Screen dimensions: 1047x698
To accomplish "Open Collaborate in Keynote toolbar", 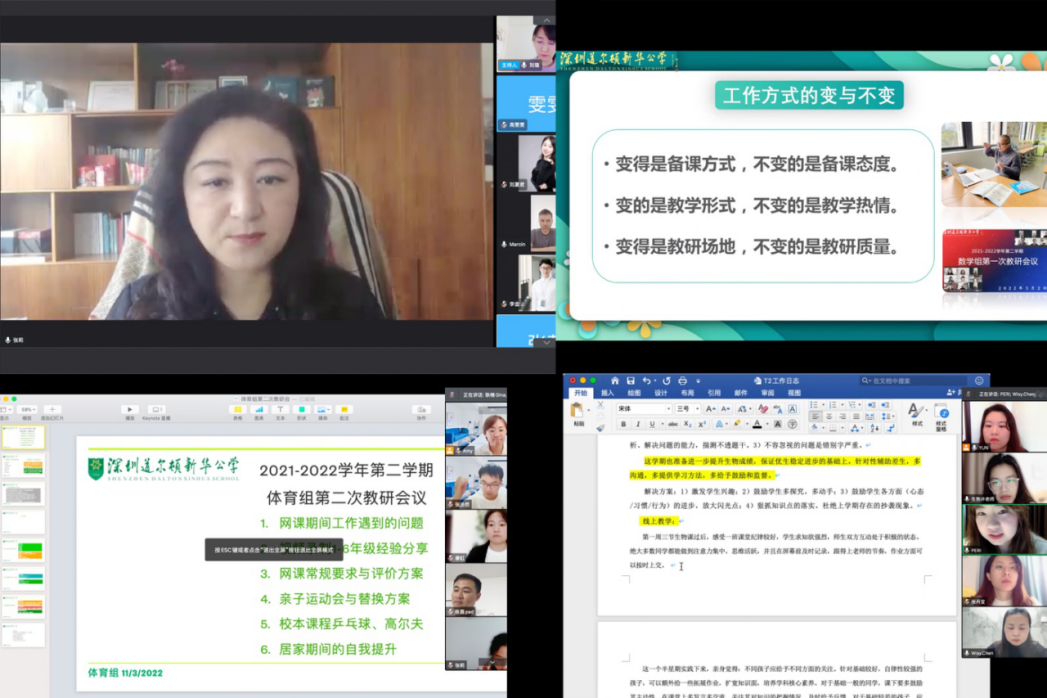I will coord(421,409).
